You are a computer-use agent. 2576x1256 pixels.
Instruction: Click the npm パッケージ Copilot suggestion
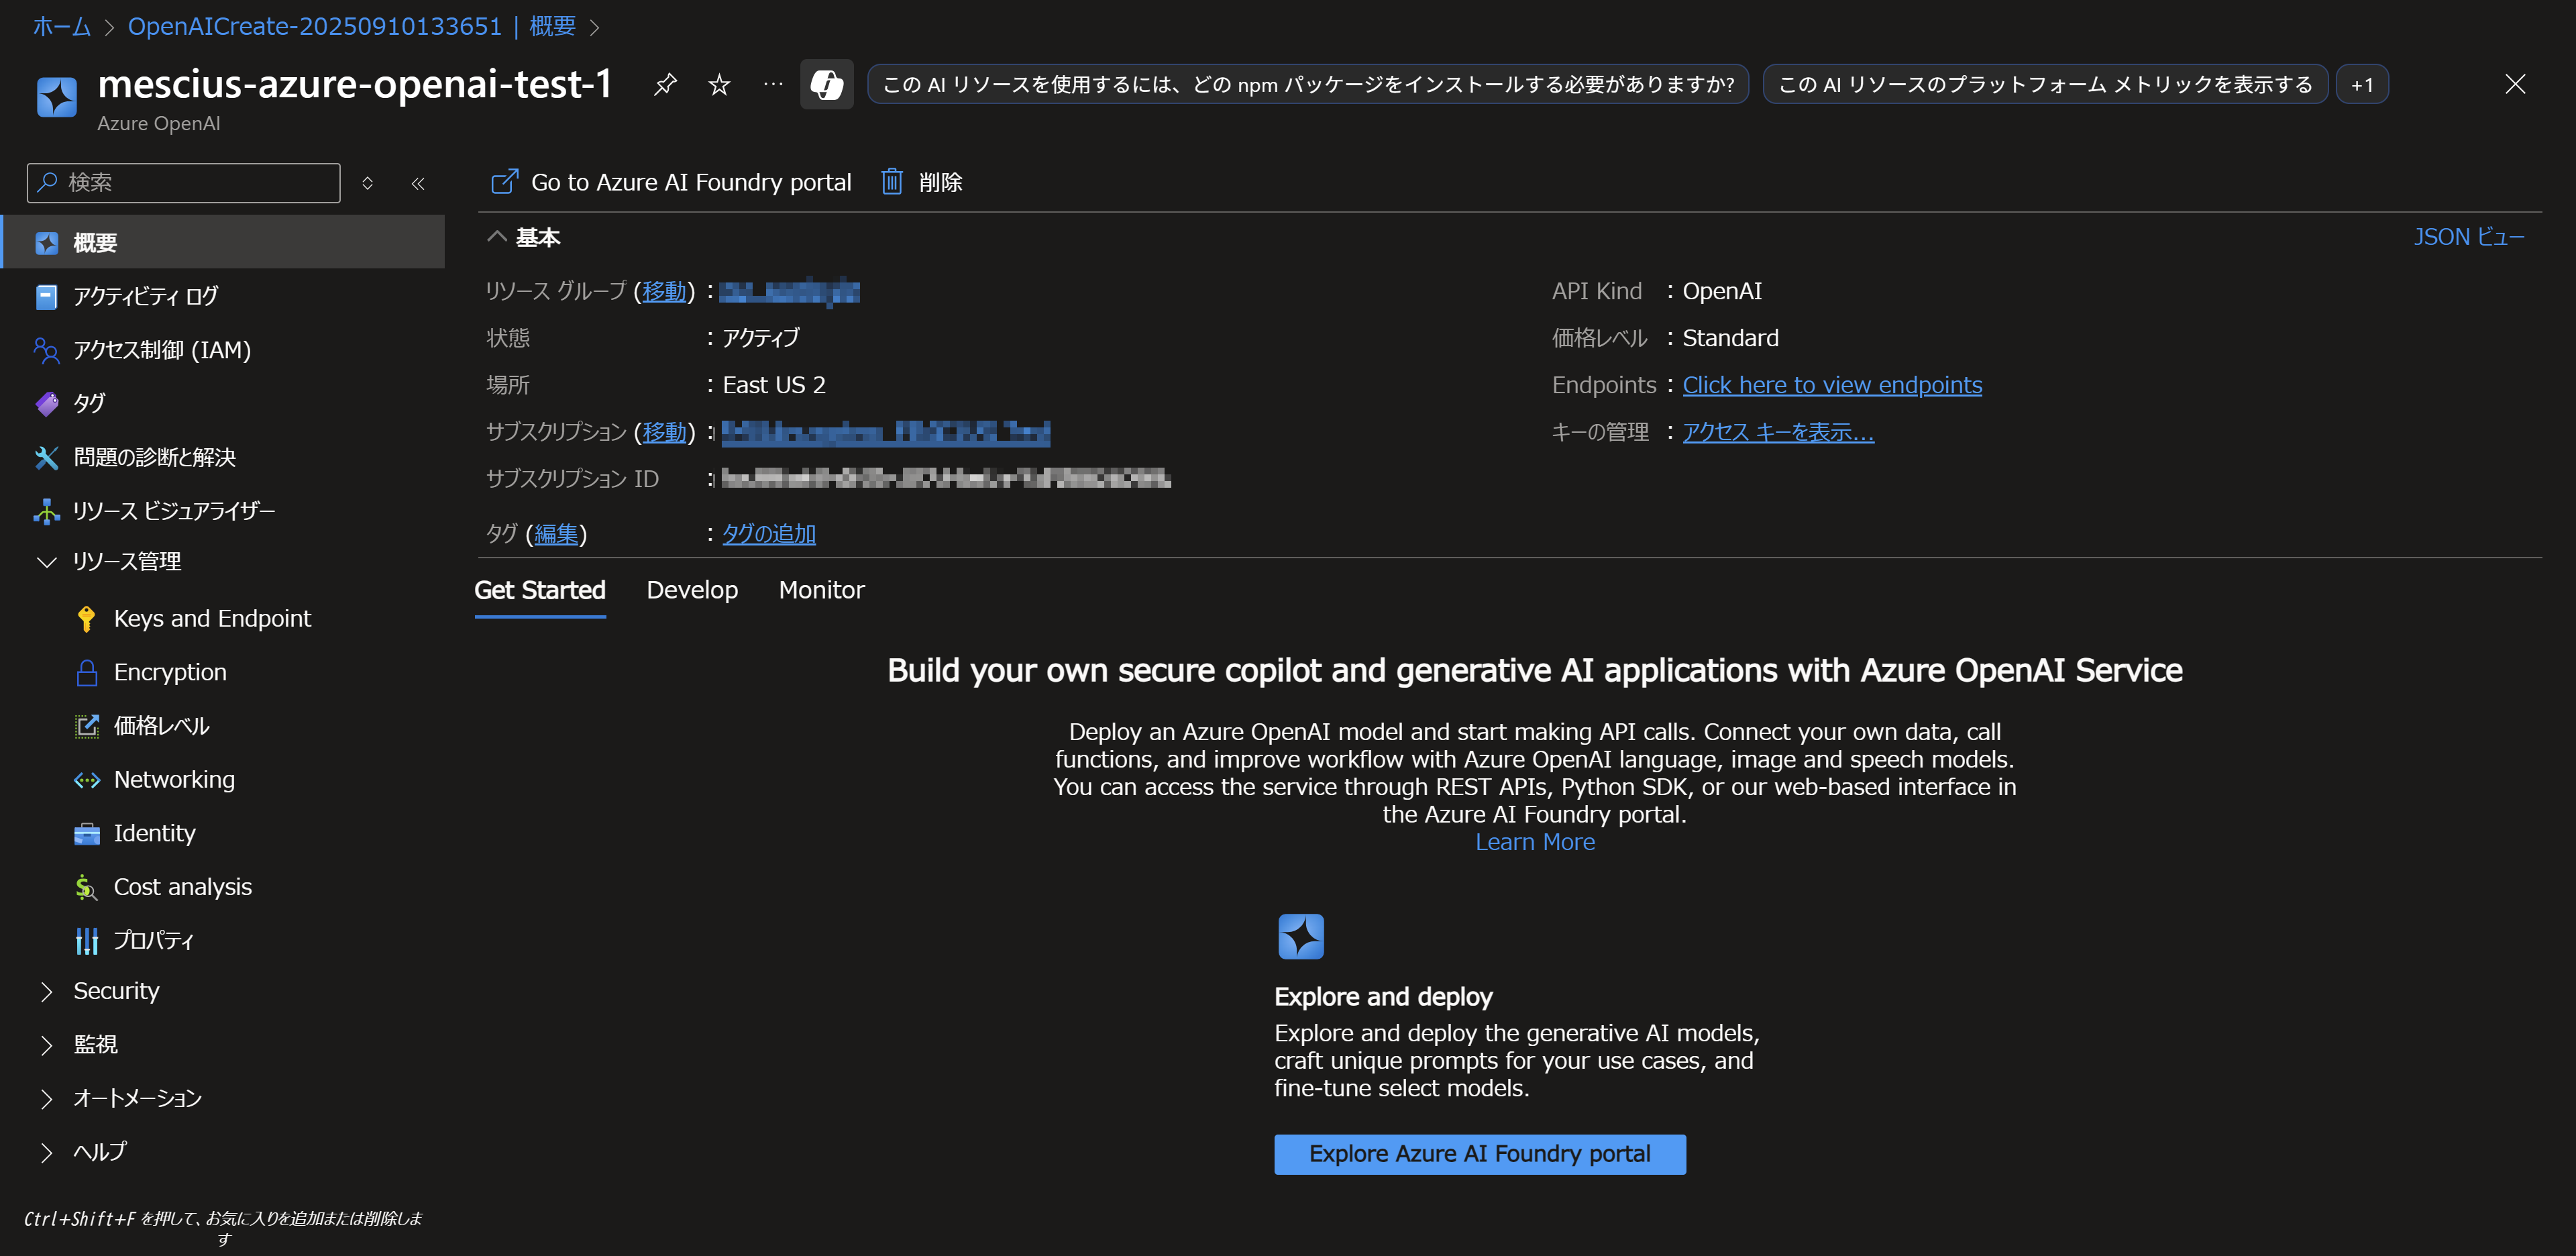1308,85
